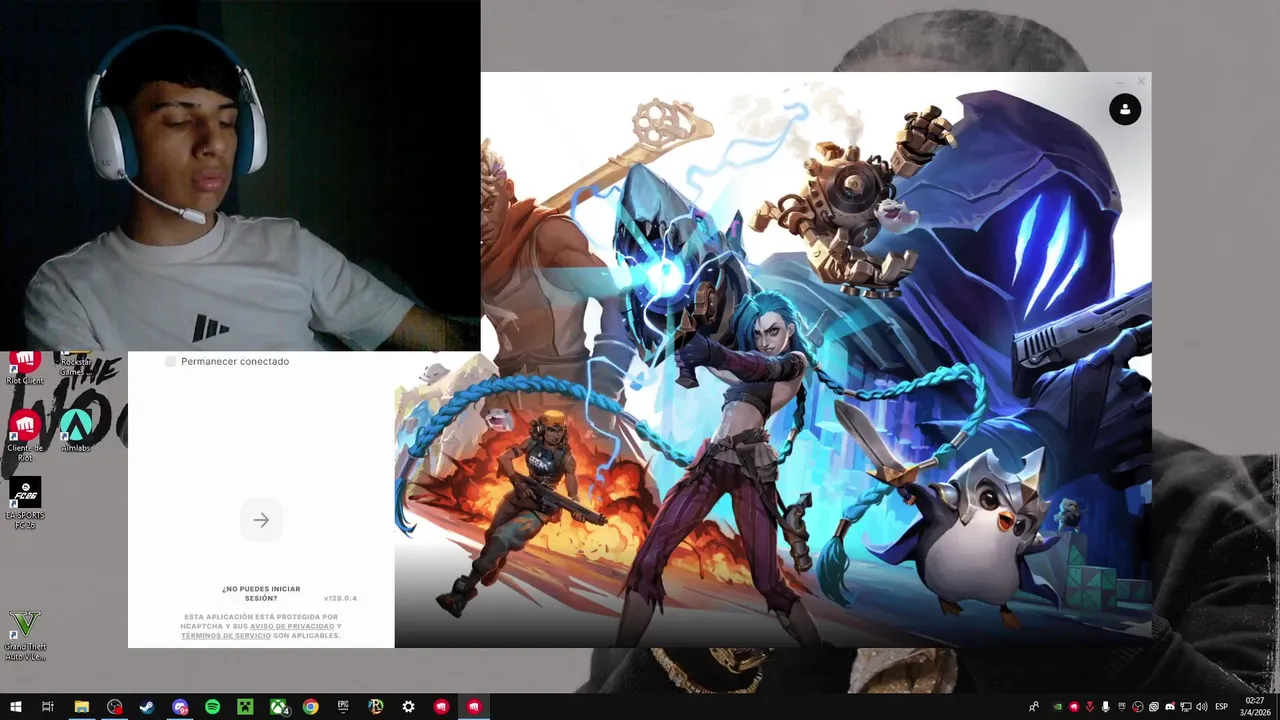This screenshot has width=1280, height=720.
Task: Open the Windows Start menu
Action: point(16,706)
